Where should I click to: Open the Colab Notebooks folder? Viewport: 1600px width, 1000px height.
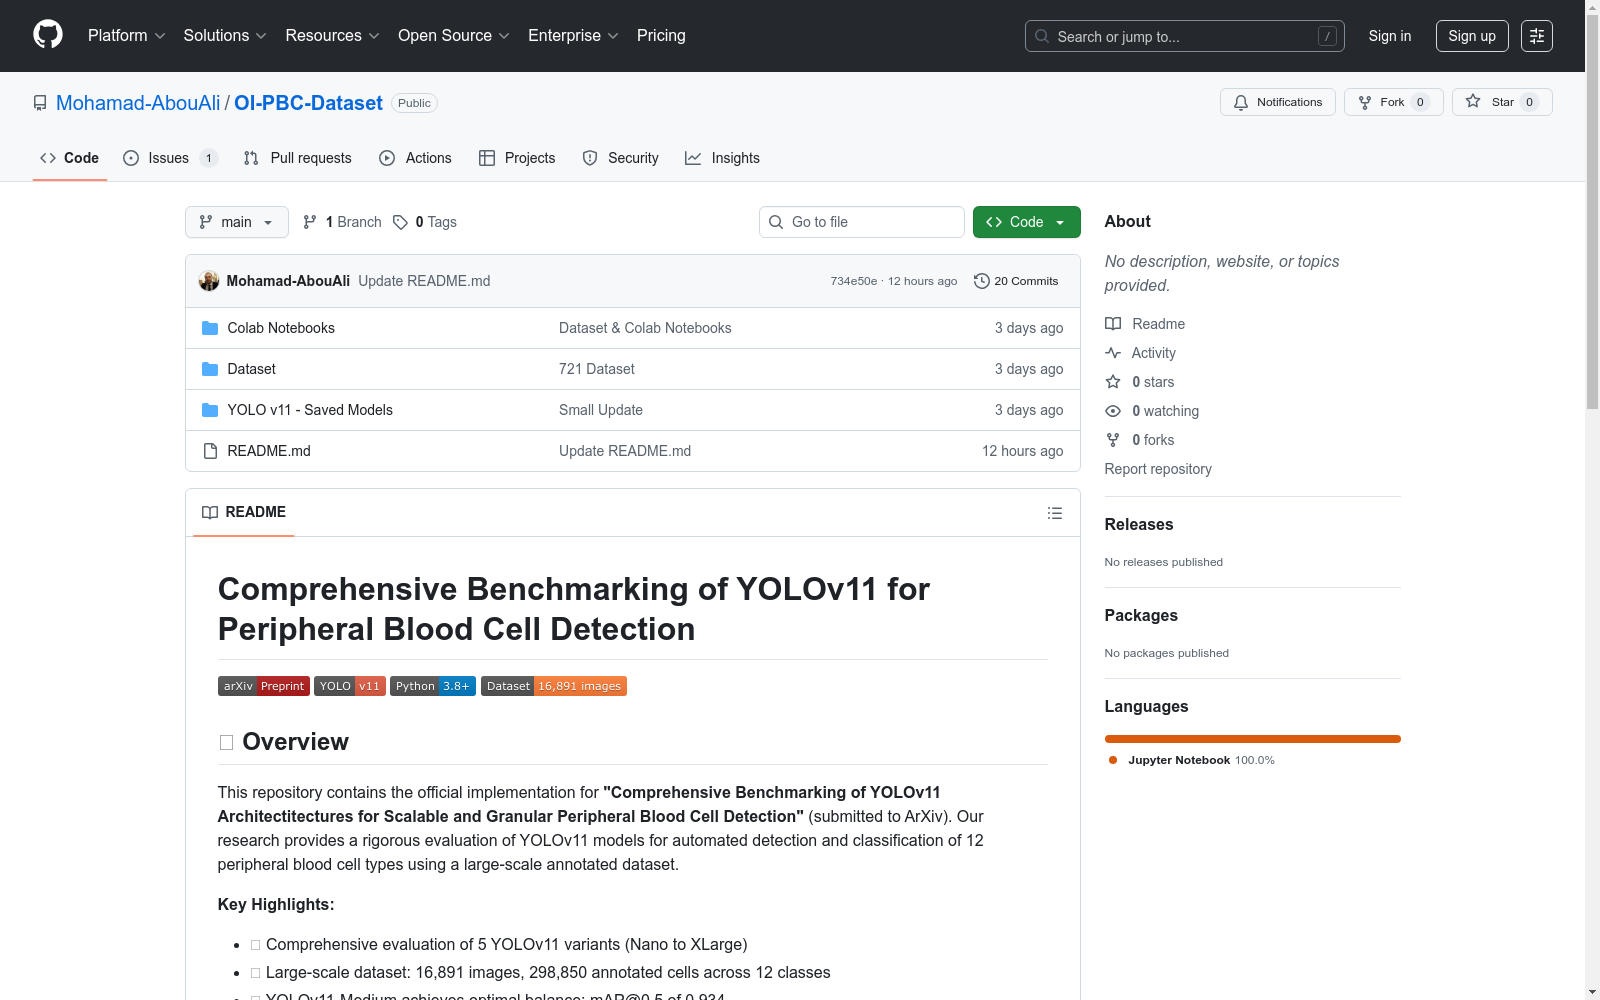281,328
